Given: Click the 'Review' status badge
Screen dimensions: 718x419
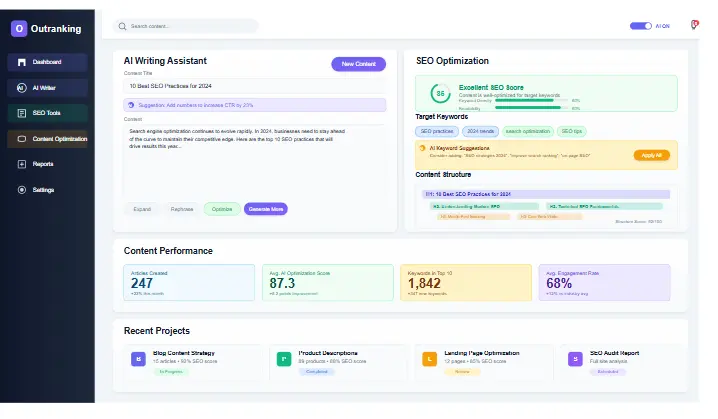Looking at the screenshot, I should [462, 372].
